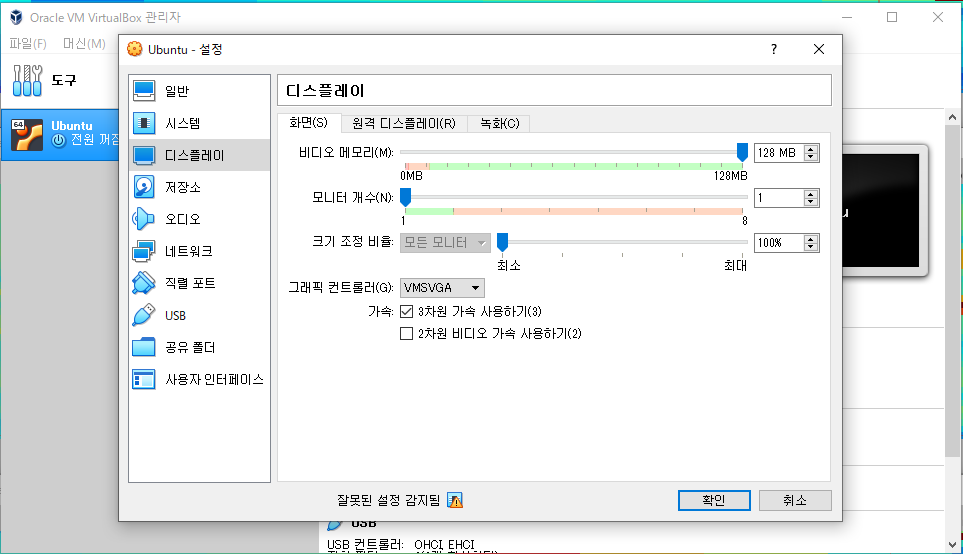Click the 도구 tools icon in VirtualBox manager
Image resolution: width=963 pixels, height=554 pixels.
pos(28,80)
